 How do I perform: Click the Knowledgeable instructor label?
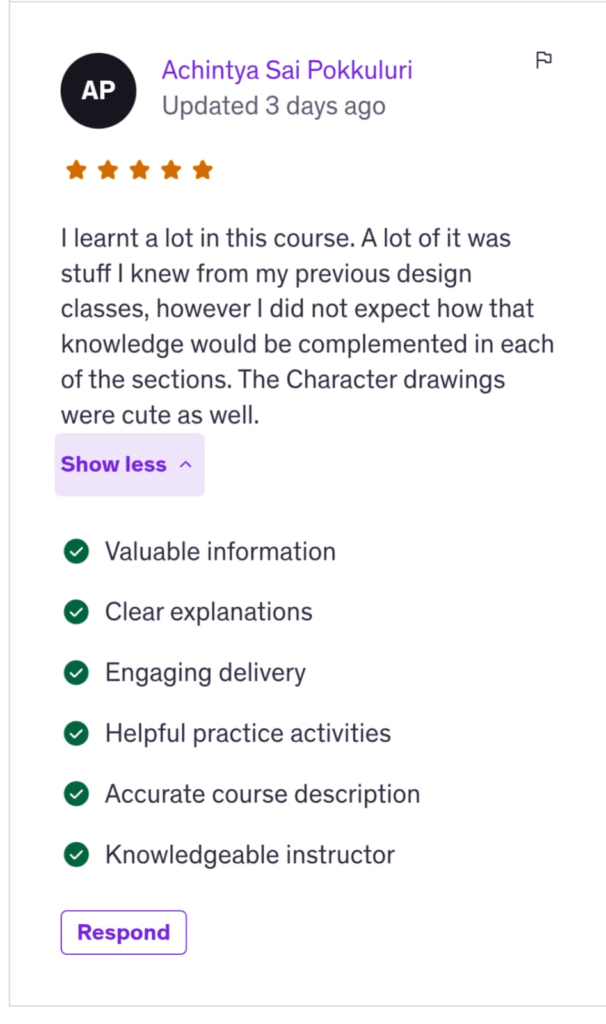(x=250, y=855)
